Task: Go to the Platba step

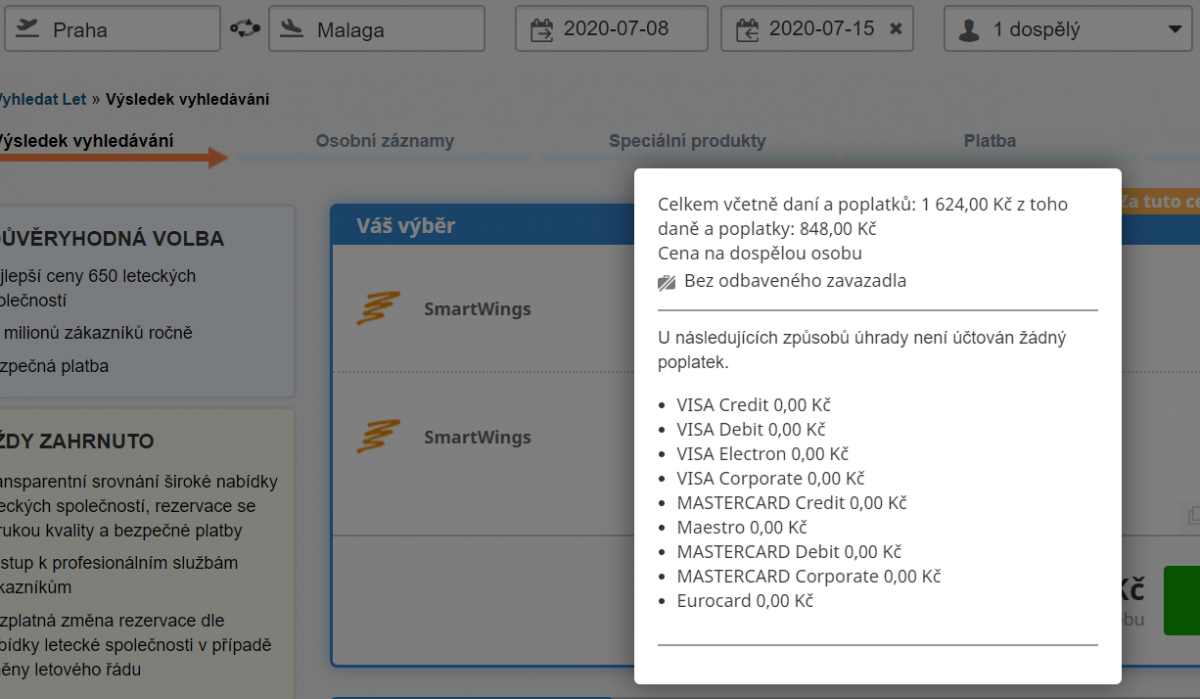Action: point(989,141)
